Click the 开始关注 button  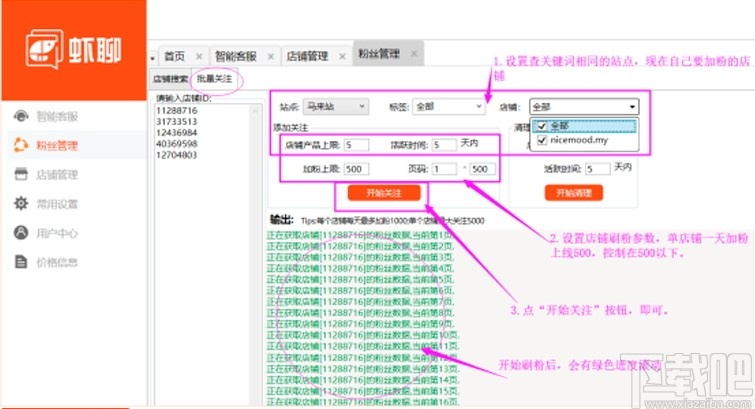[x=384, y=193]
